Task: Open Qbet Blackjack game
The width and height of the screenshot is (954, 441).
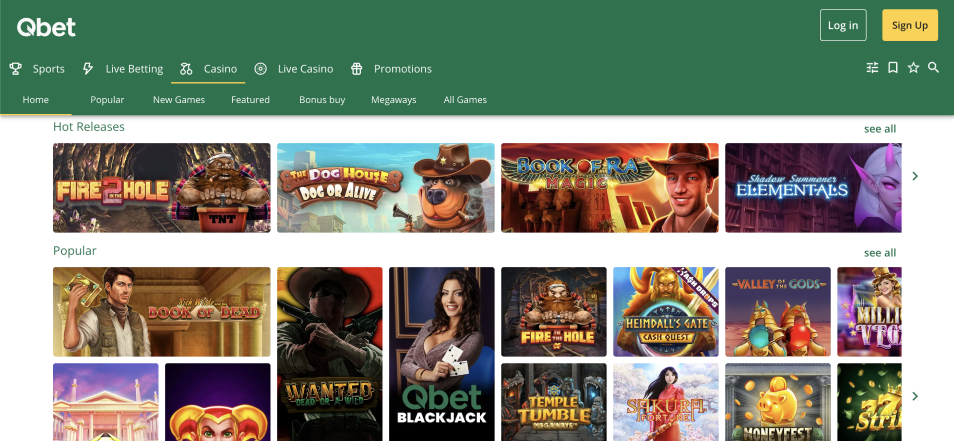Action: pyautogui.click(x=442, y=354)
